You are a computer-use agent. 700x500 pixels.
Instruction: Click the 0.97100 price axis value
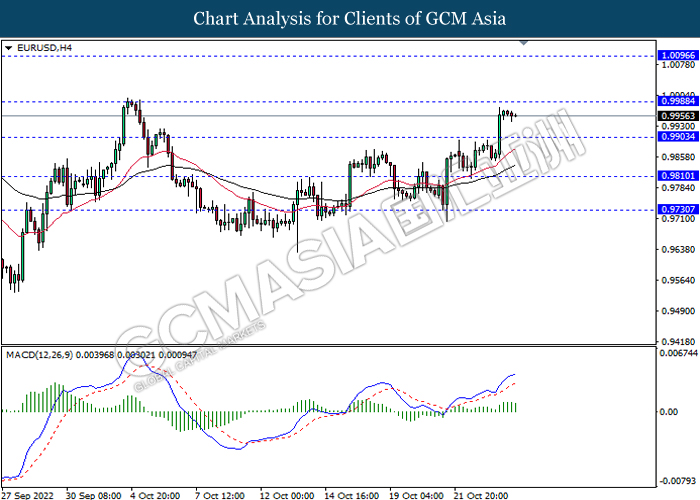coord(678,219)
